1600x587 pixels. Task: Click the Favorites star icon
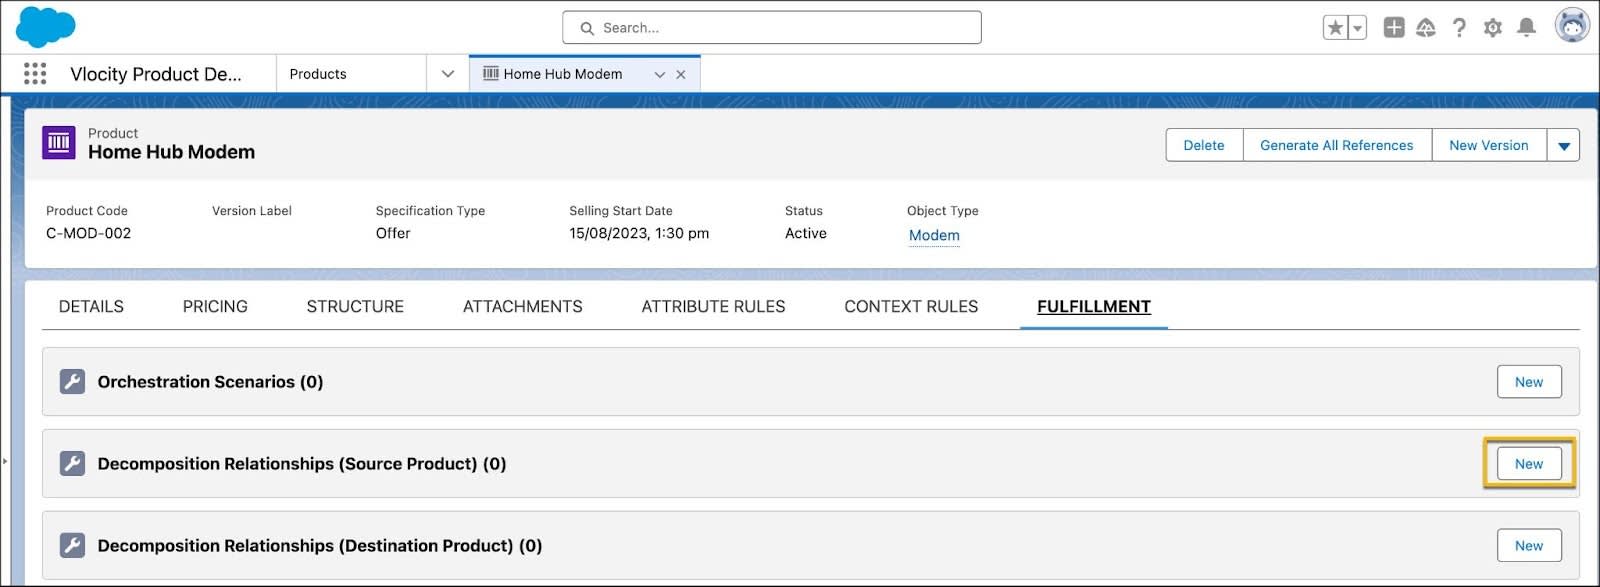pyautogui.click(x=1335, y=28)
